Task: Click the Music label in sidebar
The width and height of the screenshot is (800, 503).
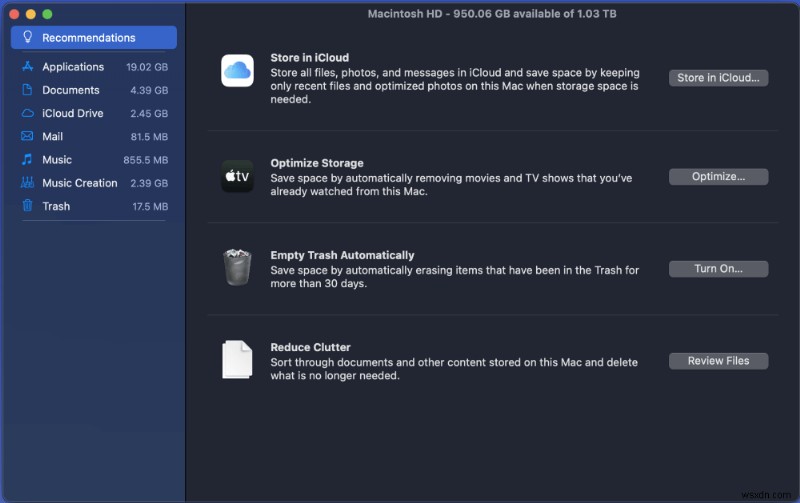Action: 57,160
